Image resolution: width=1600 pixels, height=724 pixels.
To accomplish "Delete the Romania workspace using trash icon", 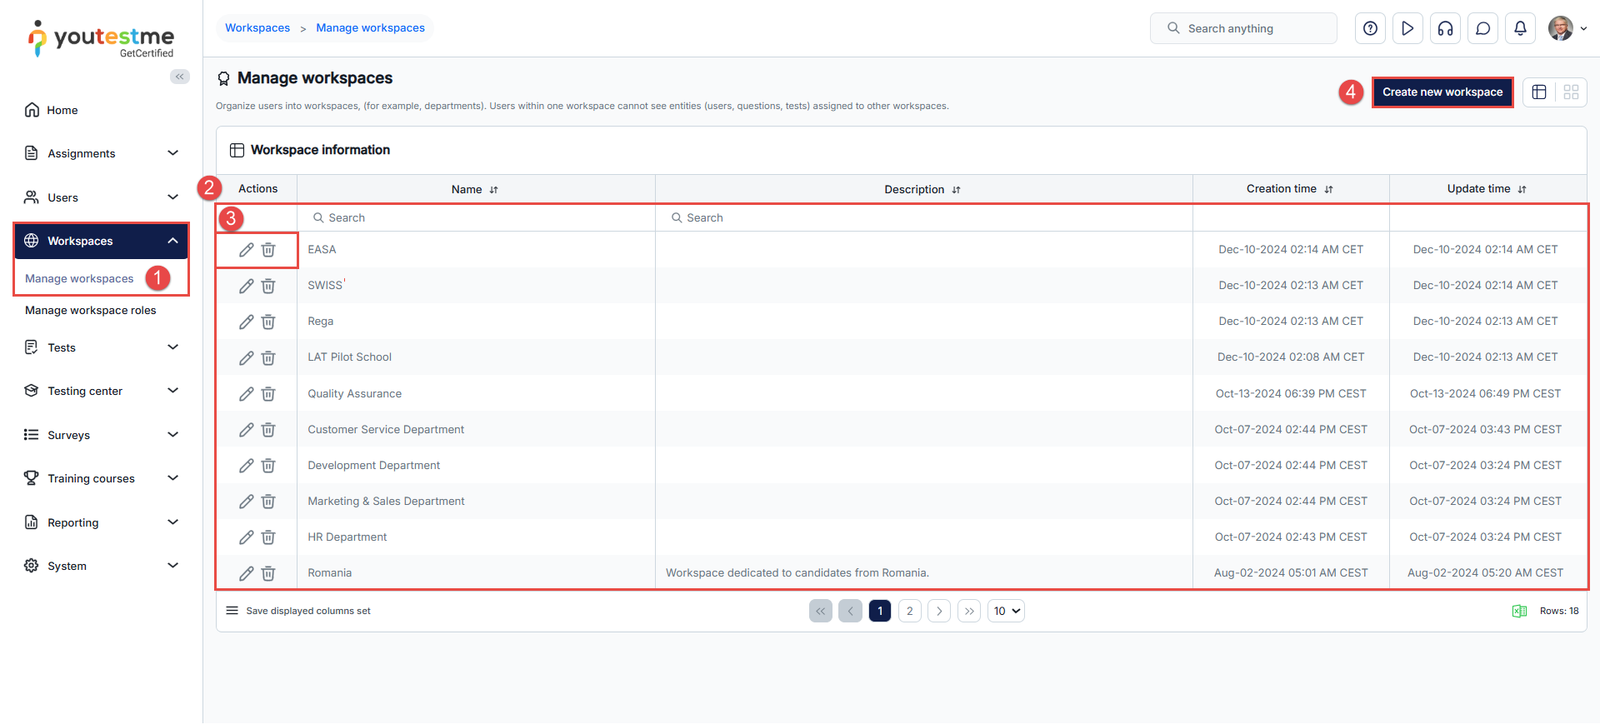I will coord(268,574).
